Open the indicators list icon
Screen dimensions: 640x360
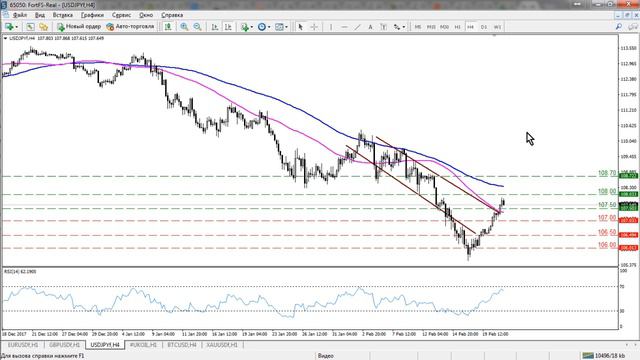(244, 27)
